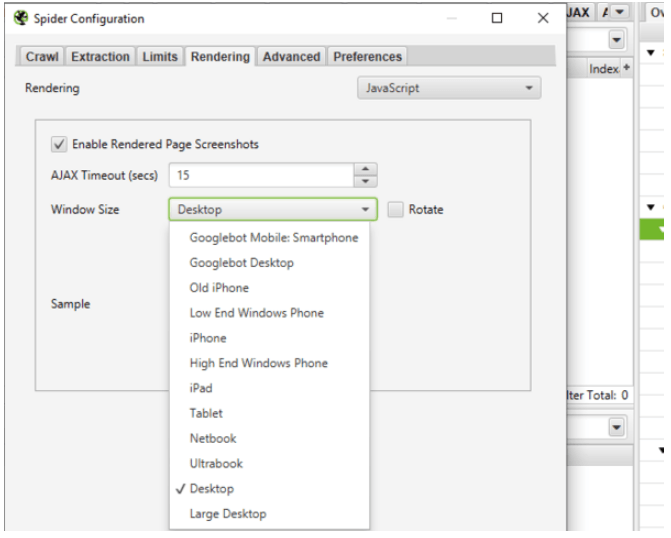Click the AJAX Timeout input field
Image resolution: width=671 pixels, height=538 pixels.
(x=262, y=174)
